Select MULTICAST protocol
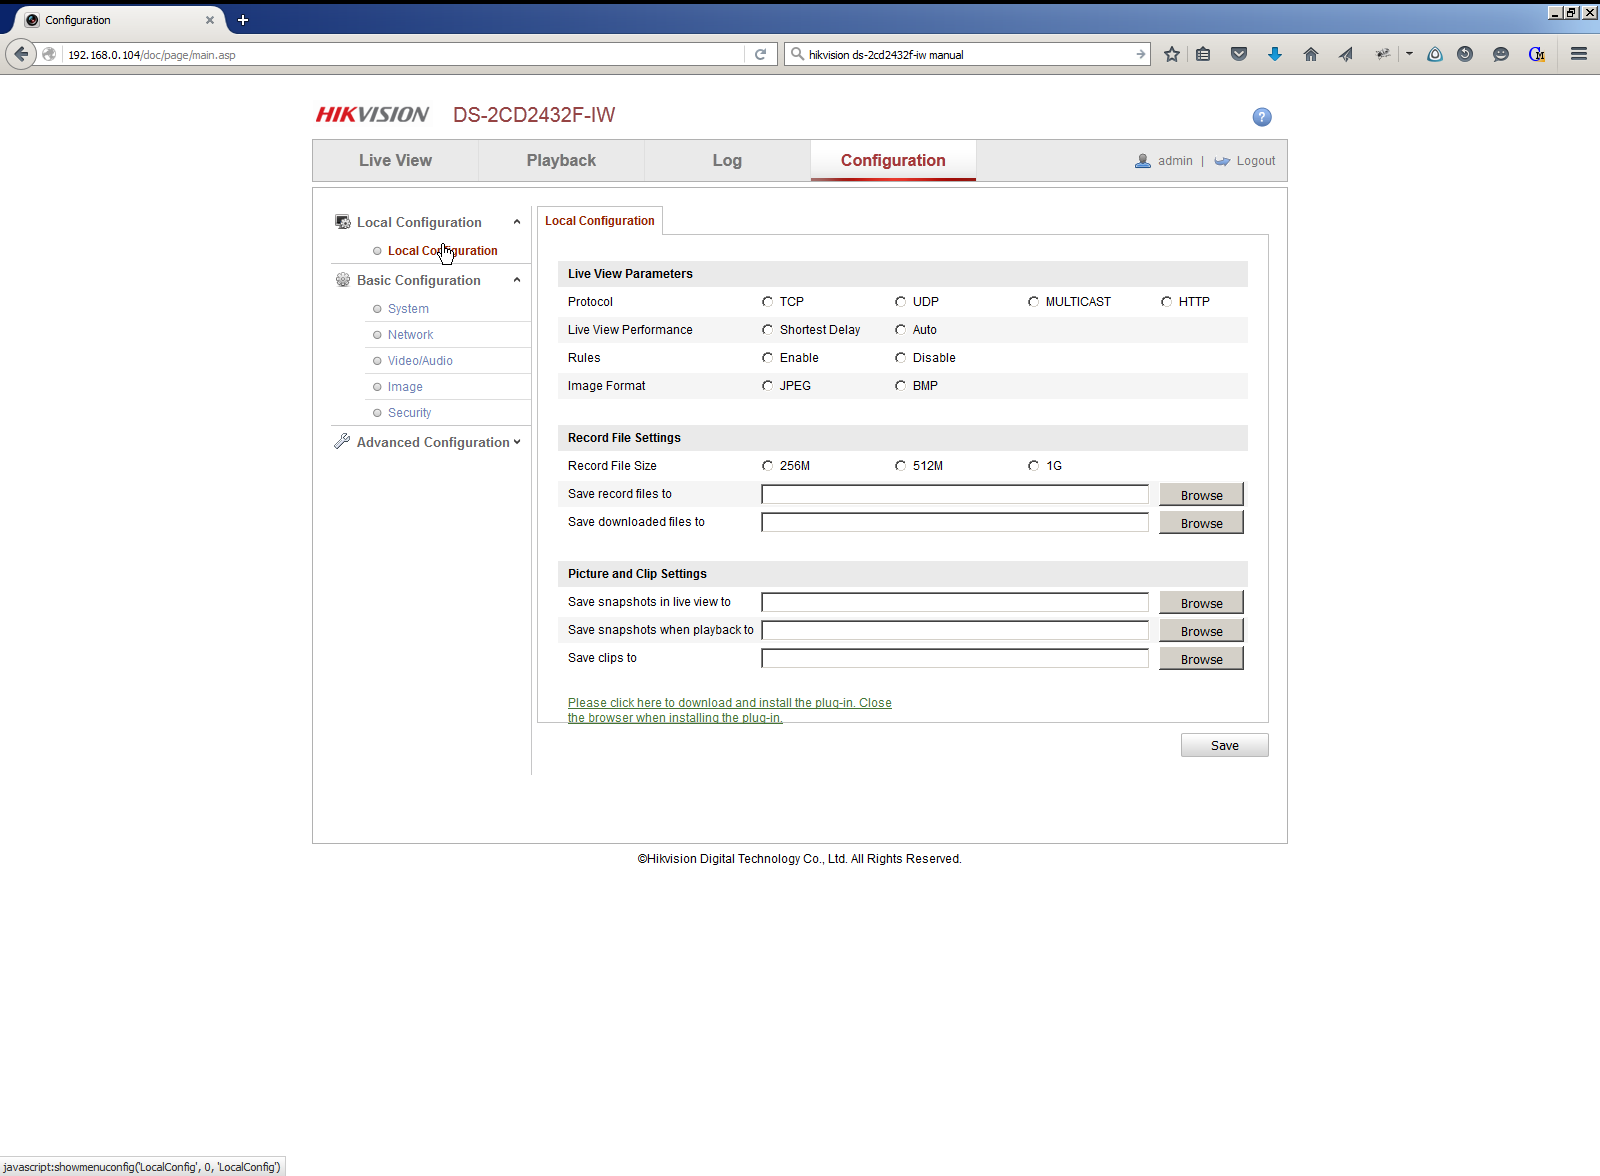Screen dimensions: 1600x1176 [1033, 302]
